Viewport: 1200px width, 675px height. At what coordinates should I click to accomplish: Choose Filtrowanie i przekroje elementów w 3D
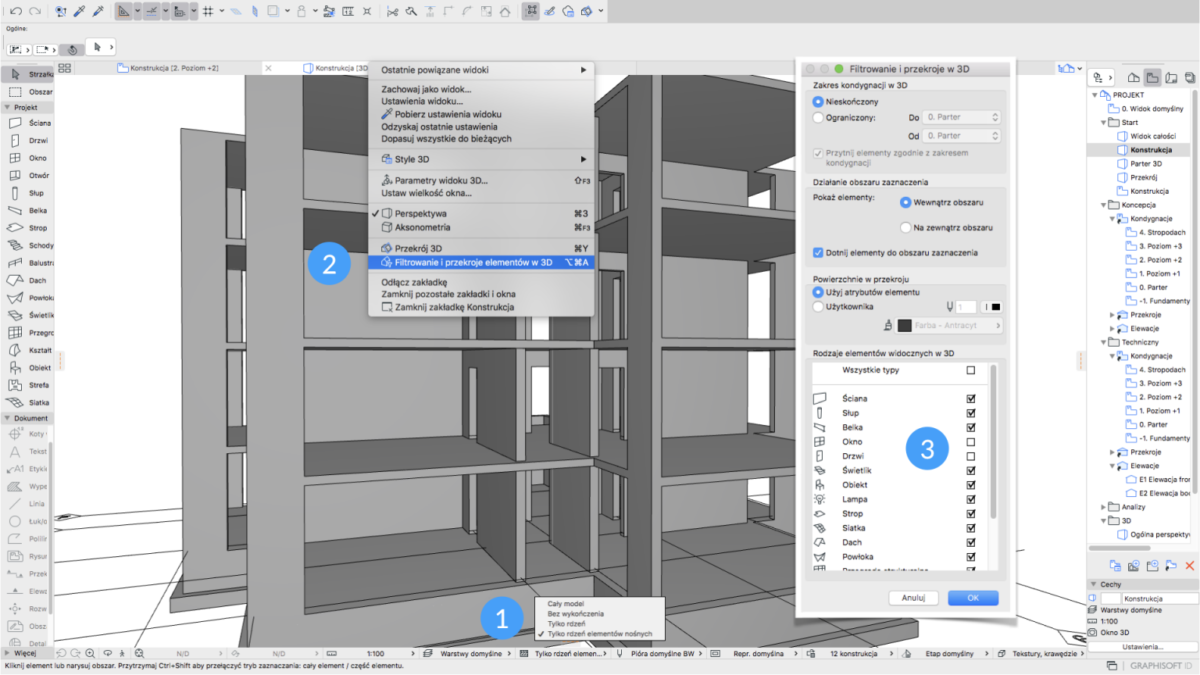click(472, 262)
